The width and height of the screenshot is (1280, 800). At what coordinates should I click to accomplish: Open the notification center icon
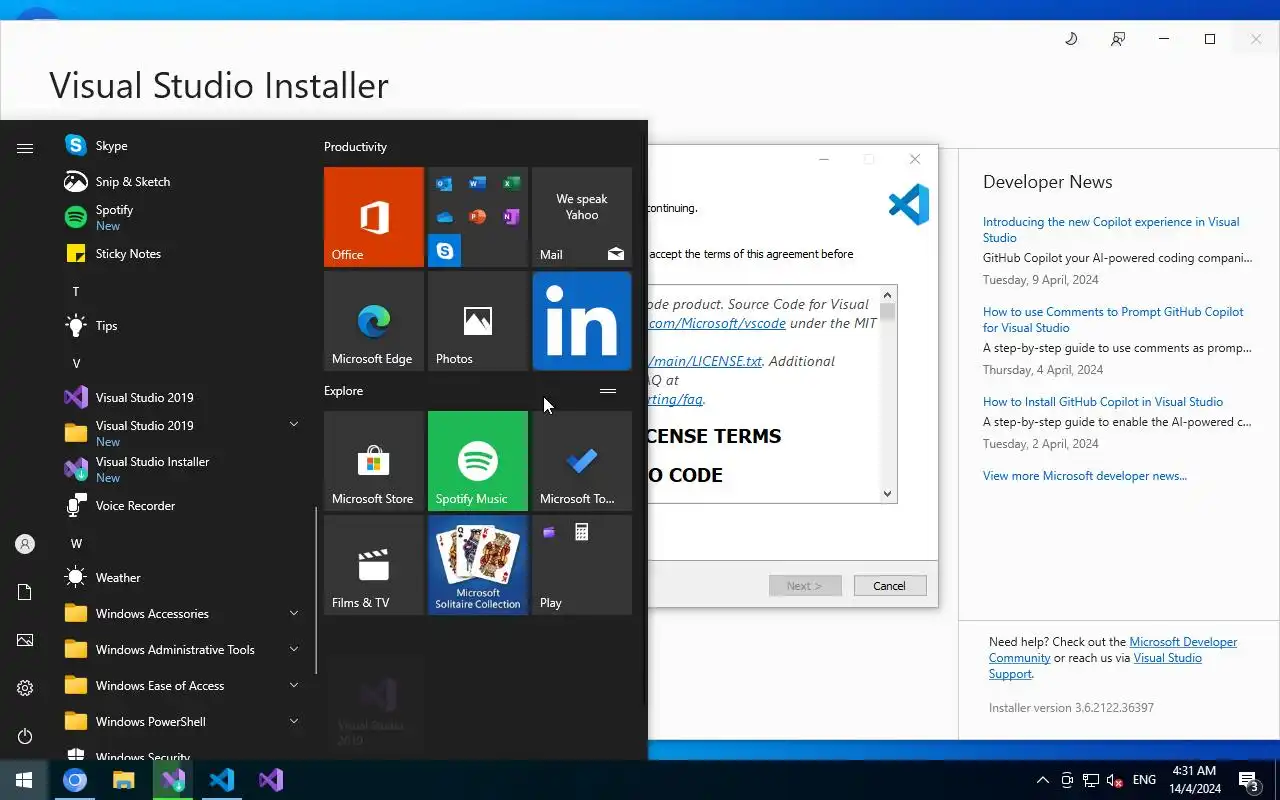pyautogui.click(x=1249, y=781)
